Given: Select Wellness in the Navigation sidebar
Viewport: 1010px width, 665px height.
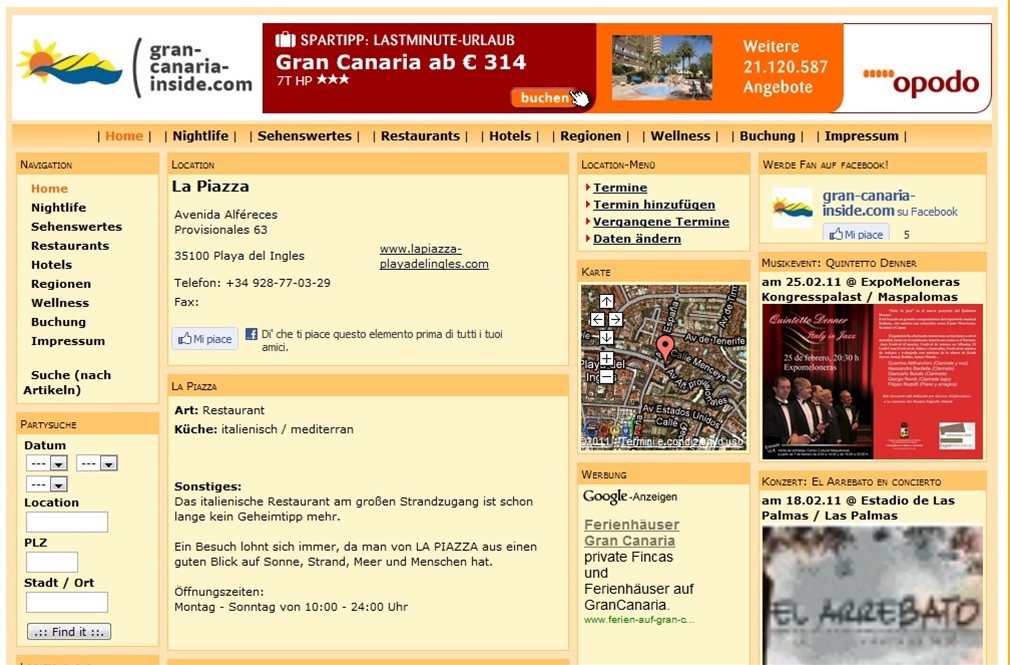Looking at the screenshot, I should [60, 303].
